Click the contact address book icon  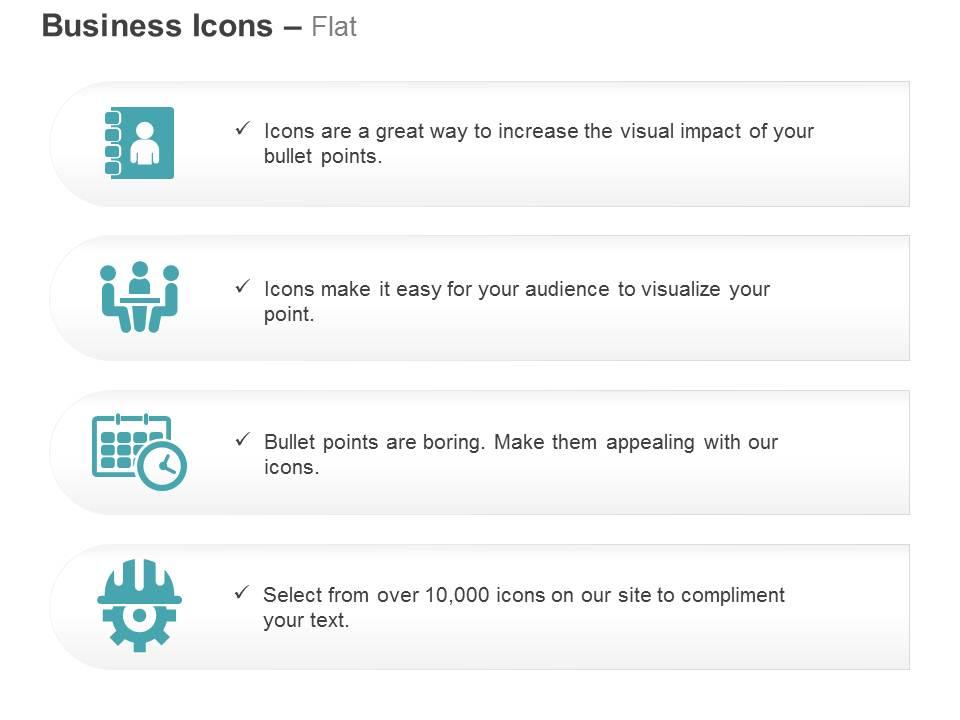(x=140, y=143)
